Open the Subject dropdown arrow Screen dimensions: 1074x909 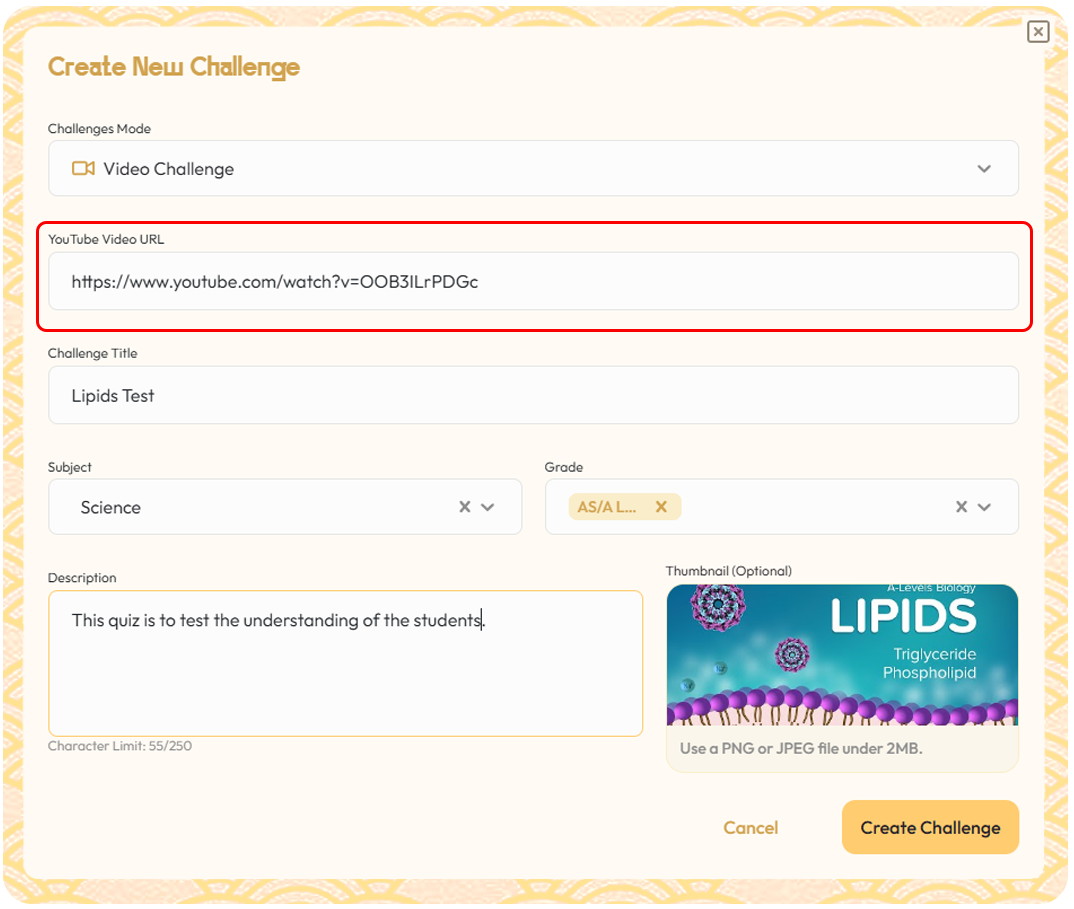(488, 507)
